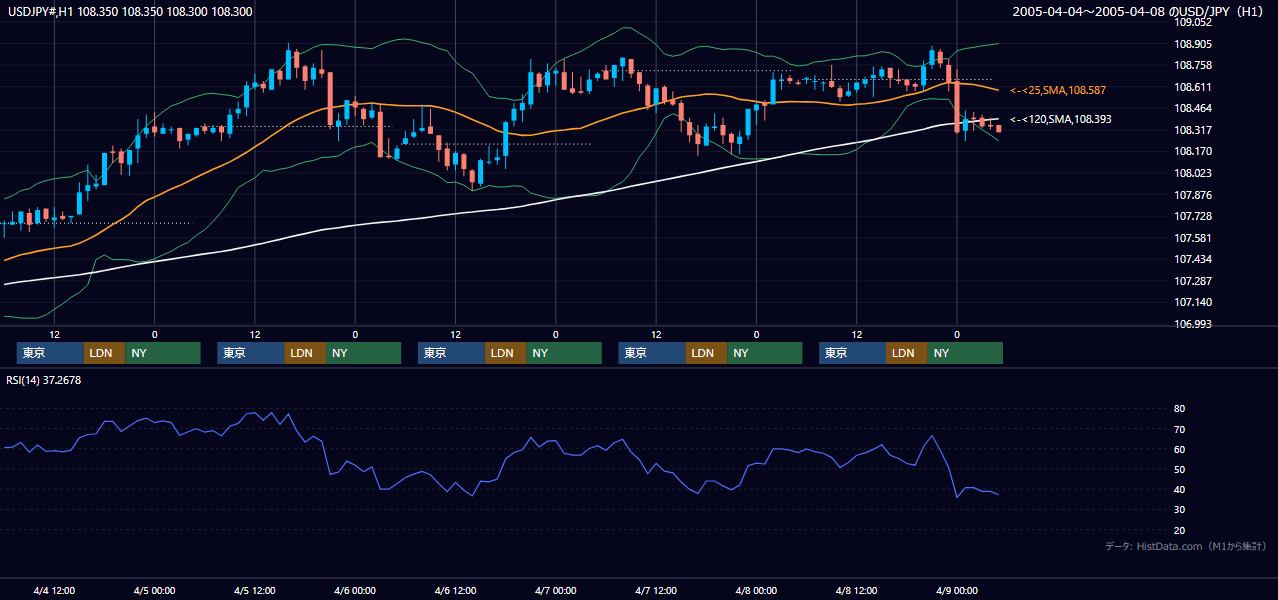This screenshot has height=600, width=1278.
Task: Click price axis value 107.140
Action: coord(1194,302)
